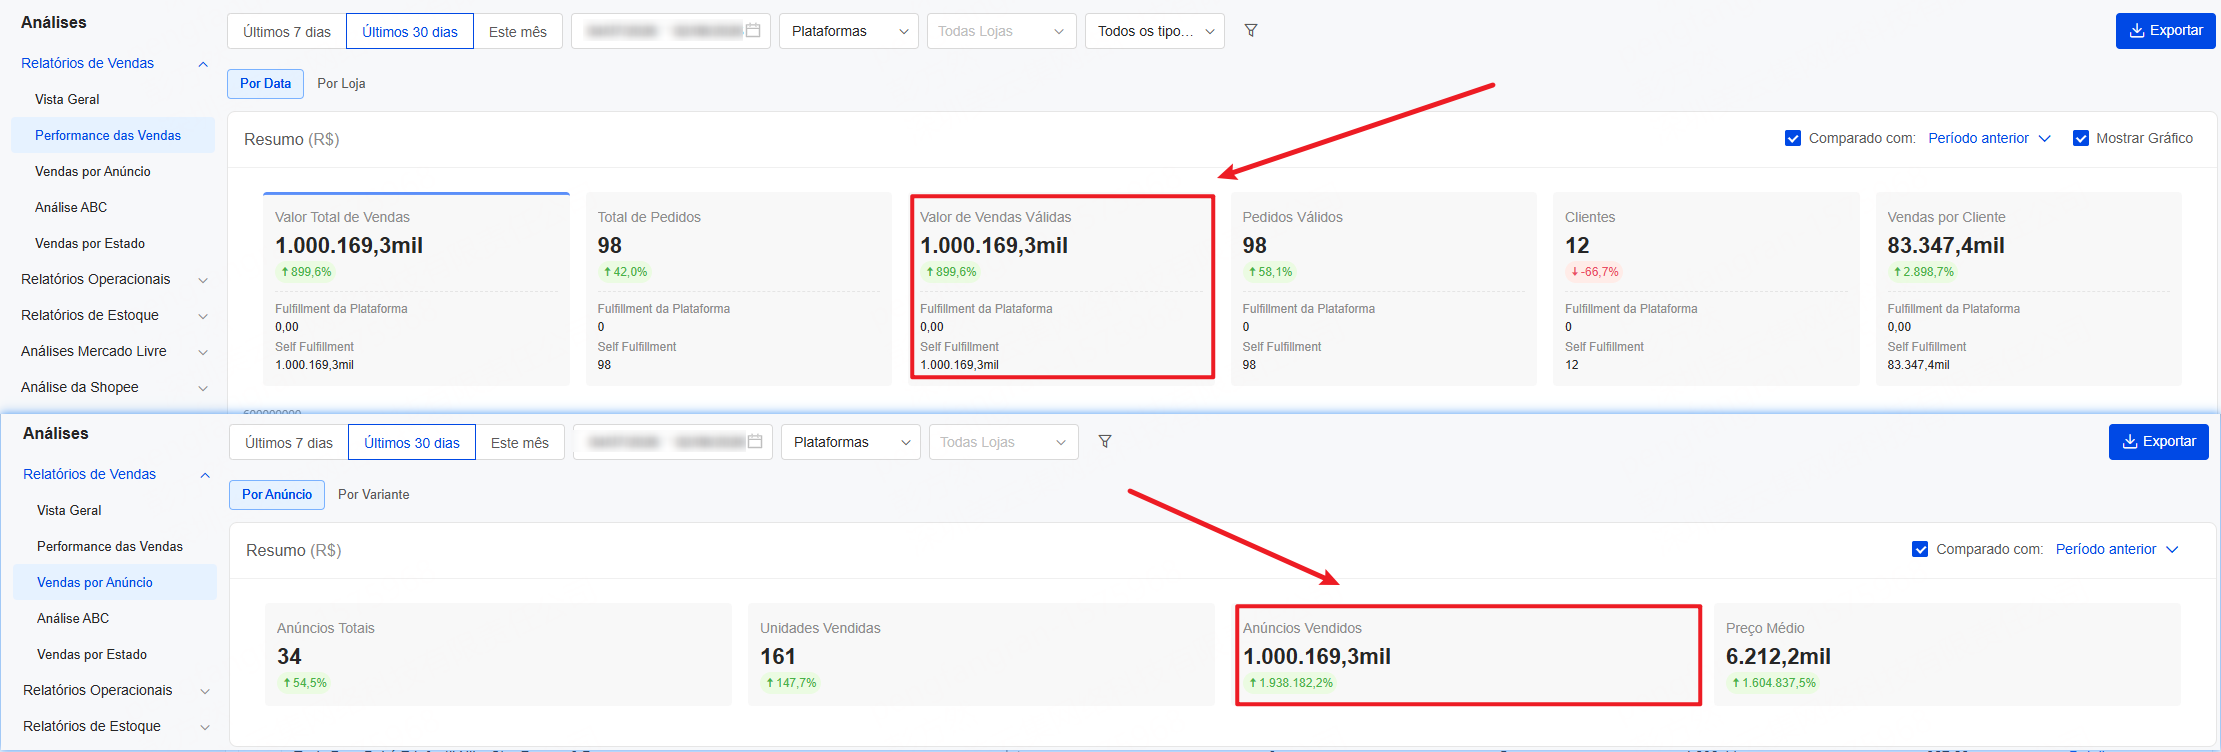The image size is (2221, 752).
Task: Select the Total de Pedidos summary card
Action: pos(739,289)
